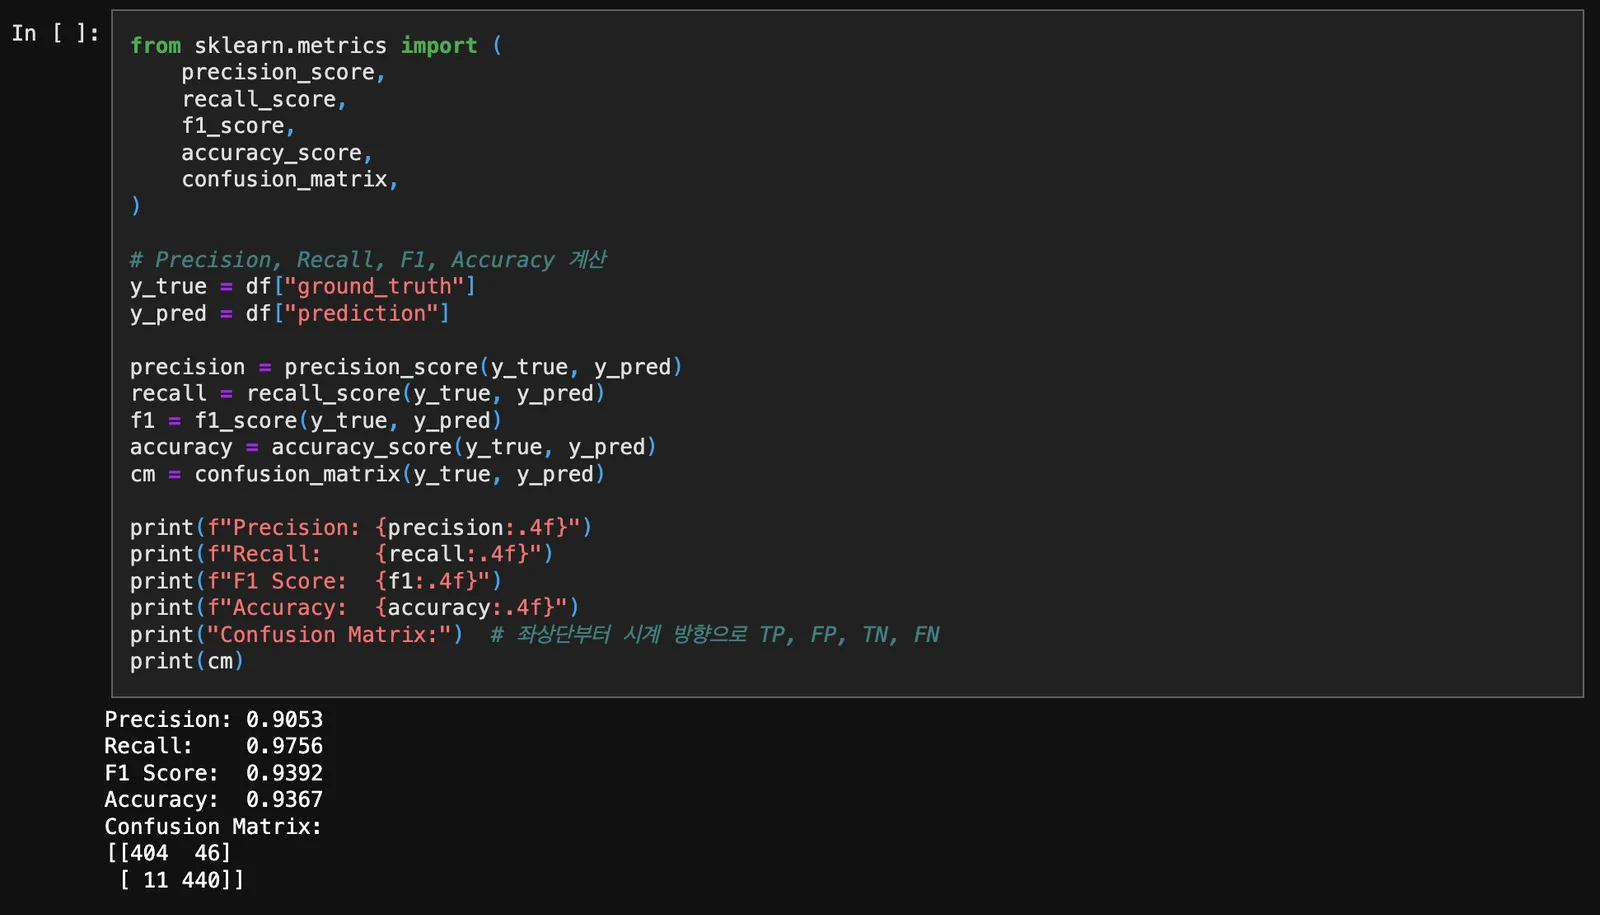This screenshot has width=1600, height=915.
Task: Click the 'In [ ]:' cell prompt
Action: tap(55, 33)
